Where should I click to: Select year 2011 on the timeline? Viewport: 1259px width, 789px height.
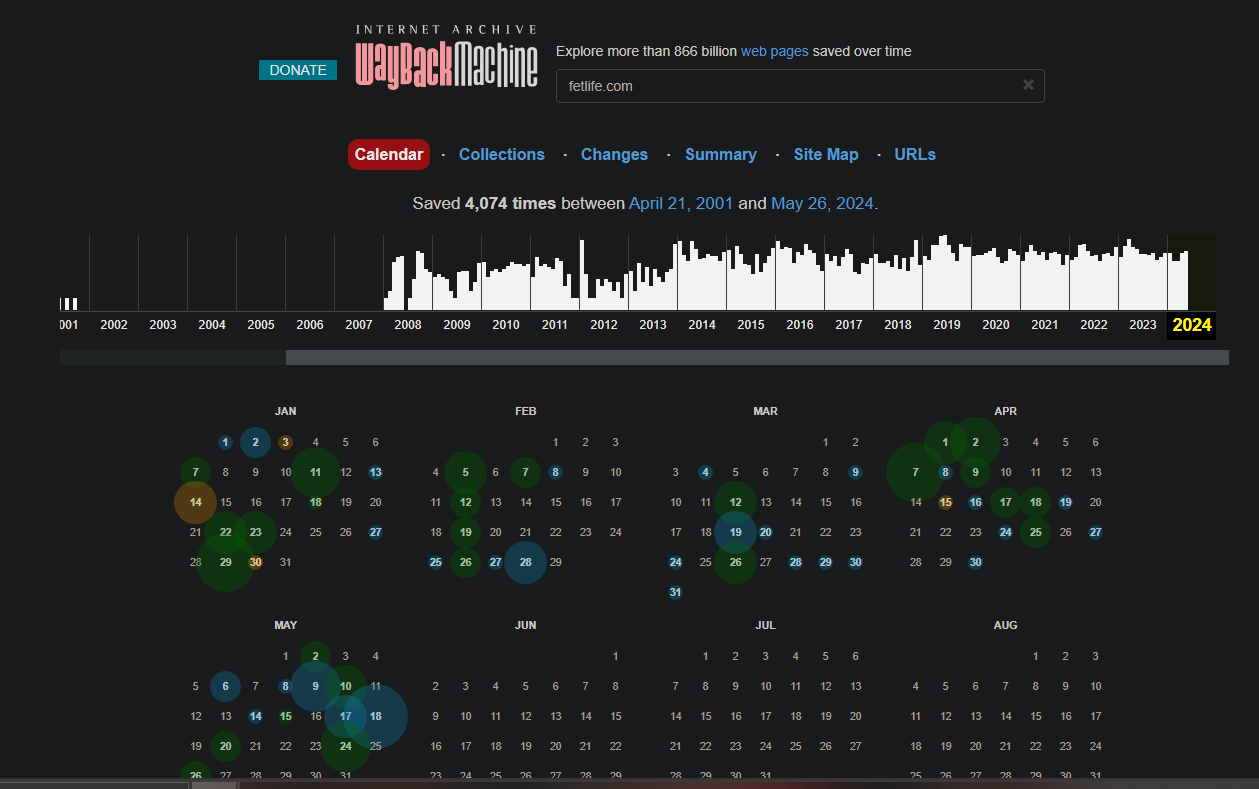tap(555, 325)
